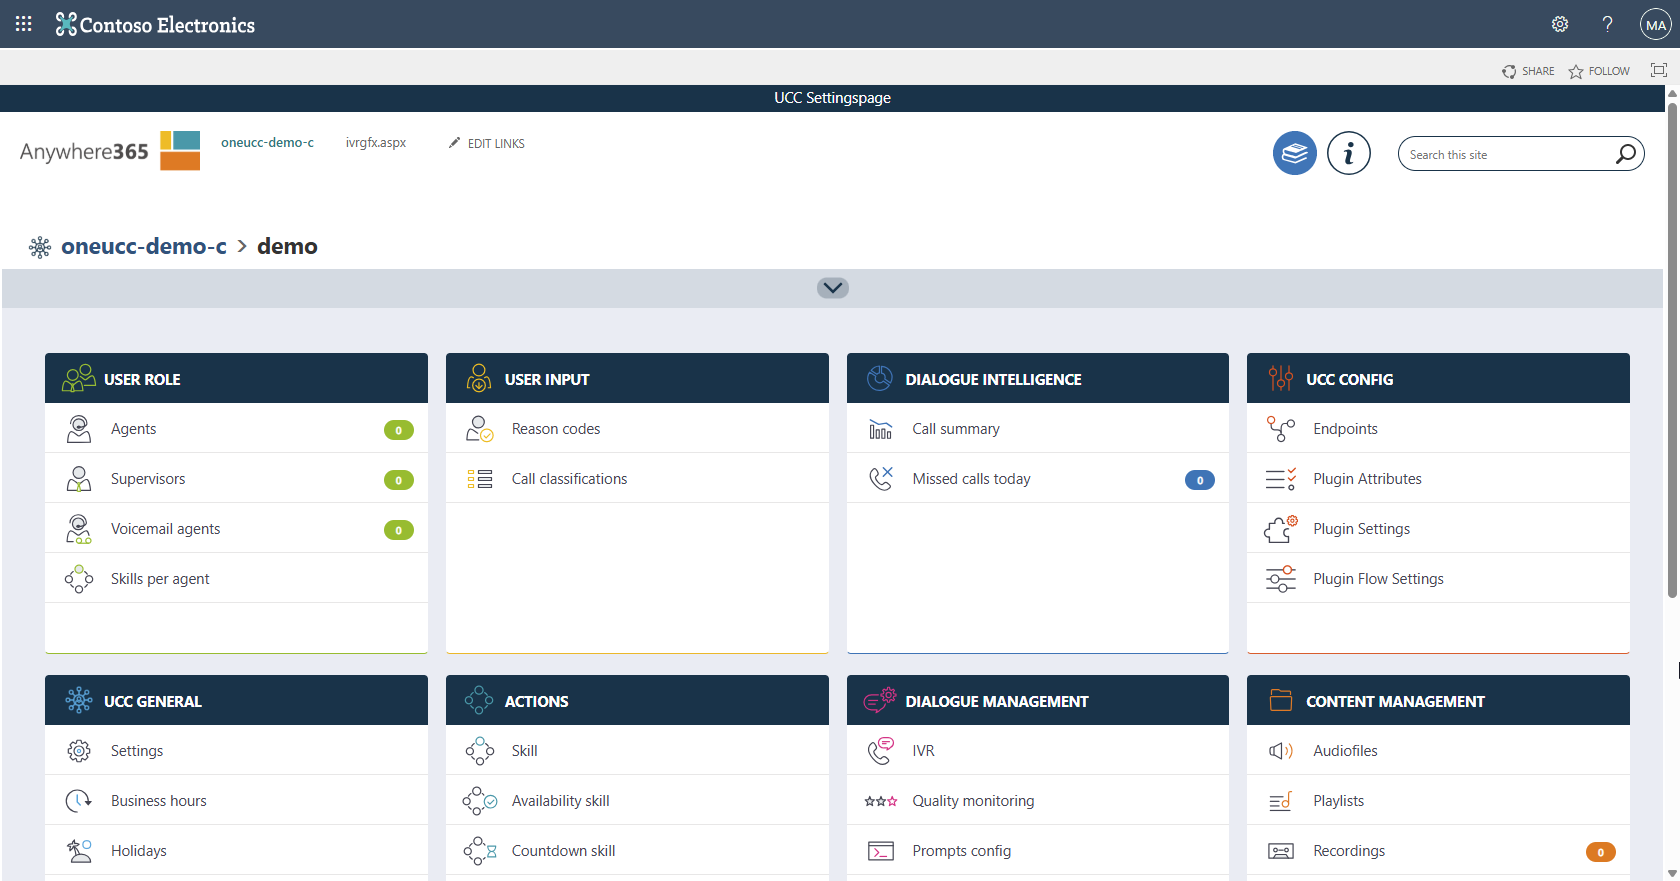Click inside the Search this site field
This screenshot has width=1680, height=881.
1505,154
